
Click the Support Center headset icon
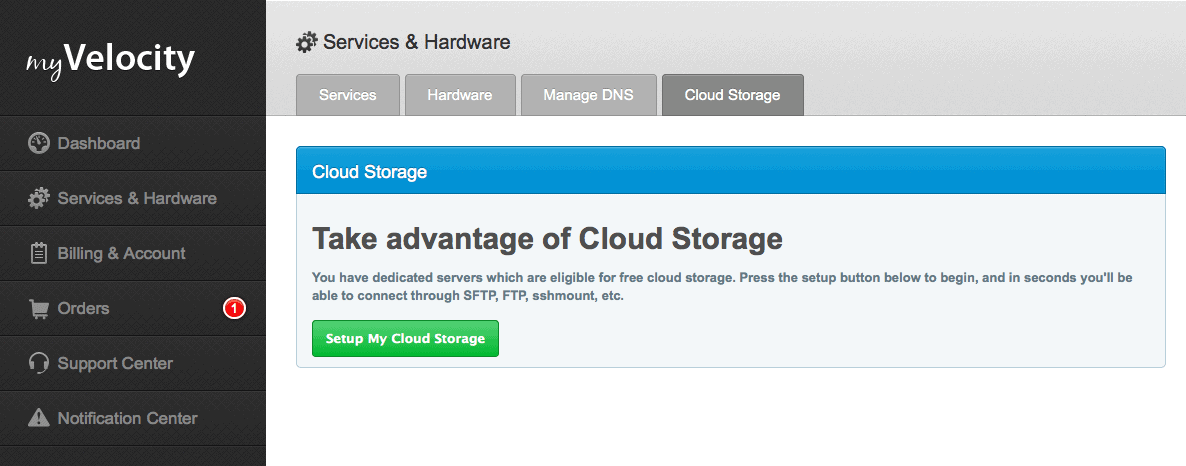click(x=39, y=363)
